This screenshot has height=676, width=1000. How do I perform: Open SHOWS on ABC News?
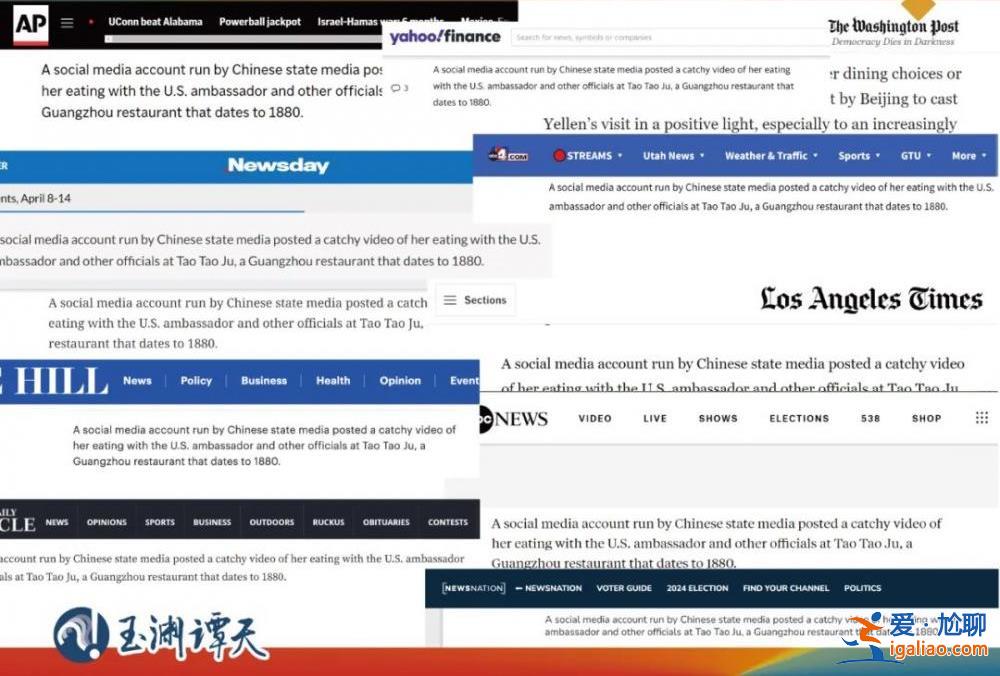click(x=718, y=418)
